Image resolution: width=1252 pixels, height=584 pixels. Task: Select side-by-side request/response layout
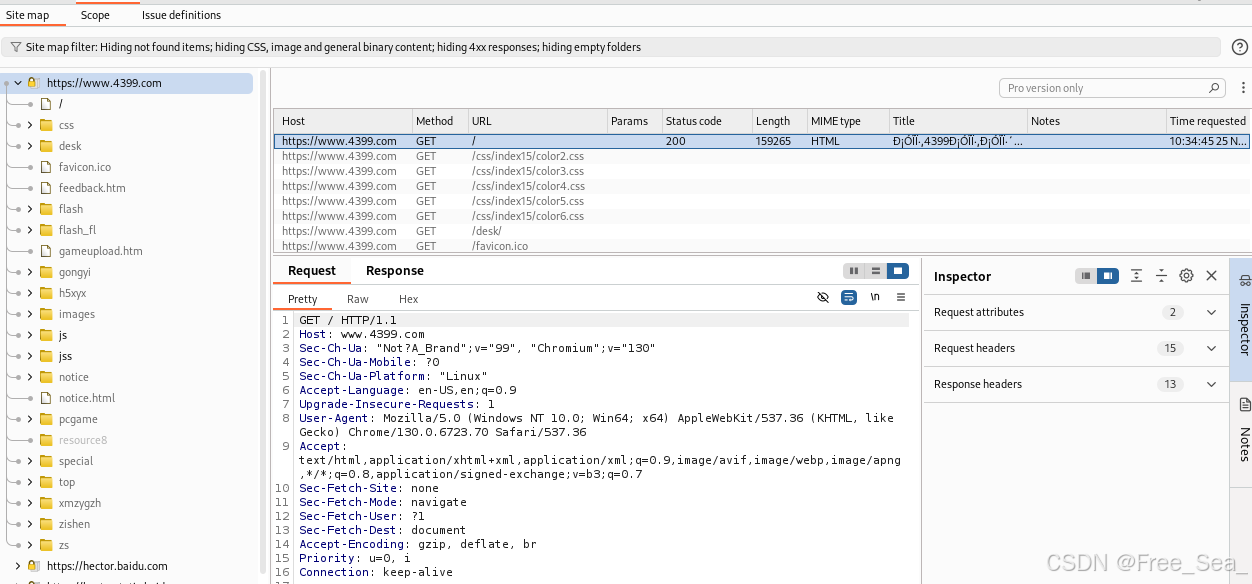tap(854, 271)
